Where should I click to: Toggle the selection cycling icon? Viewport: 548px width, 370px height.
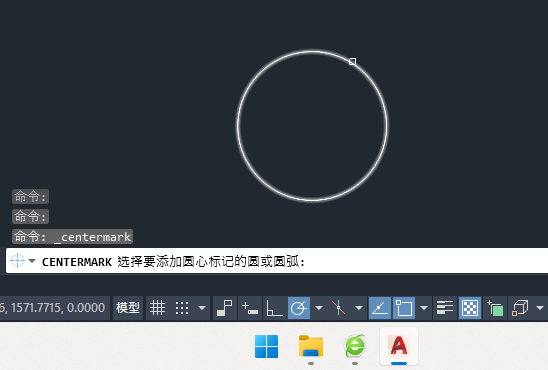[495, 308]
